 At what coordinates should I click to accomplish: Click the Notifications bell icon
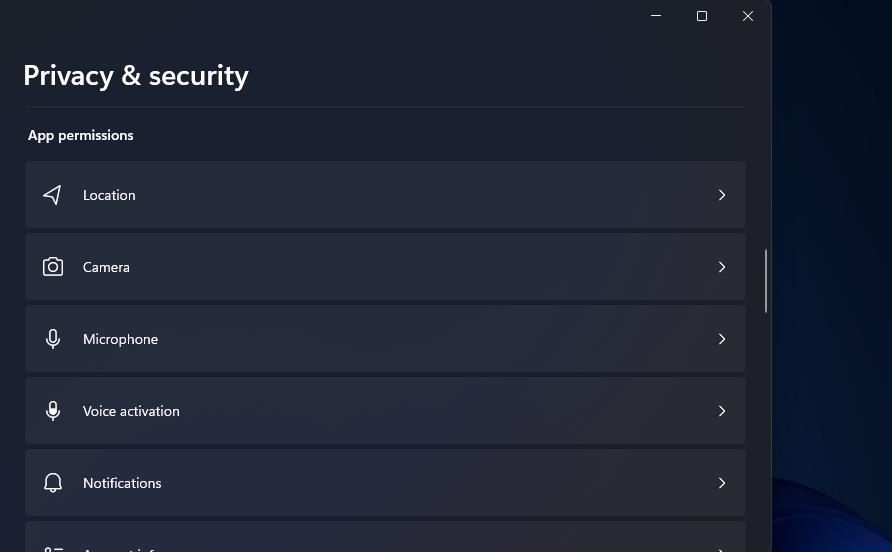pos(53,483)
